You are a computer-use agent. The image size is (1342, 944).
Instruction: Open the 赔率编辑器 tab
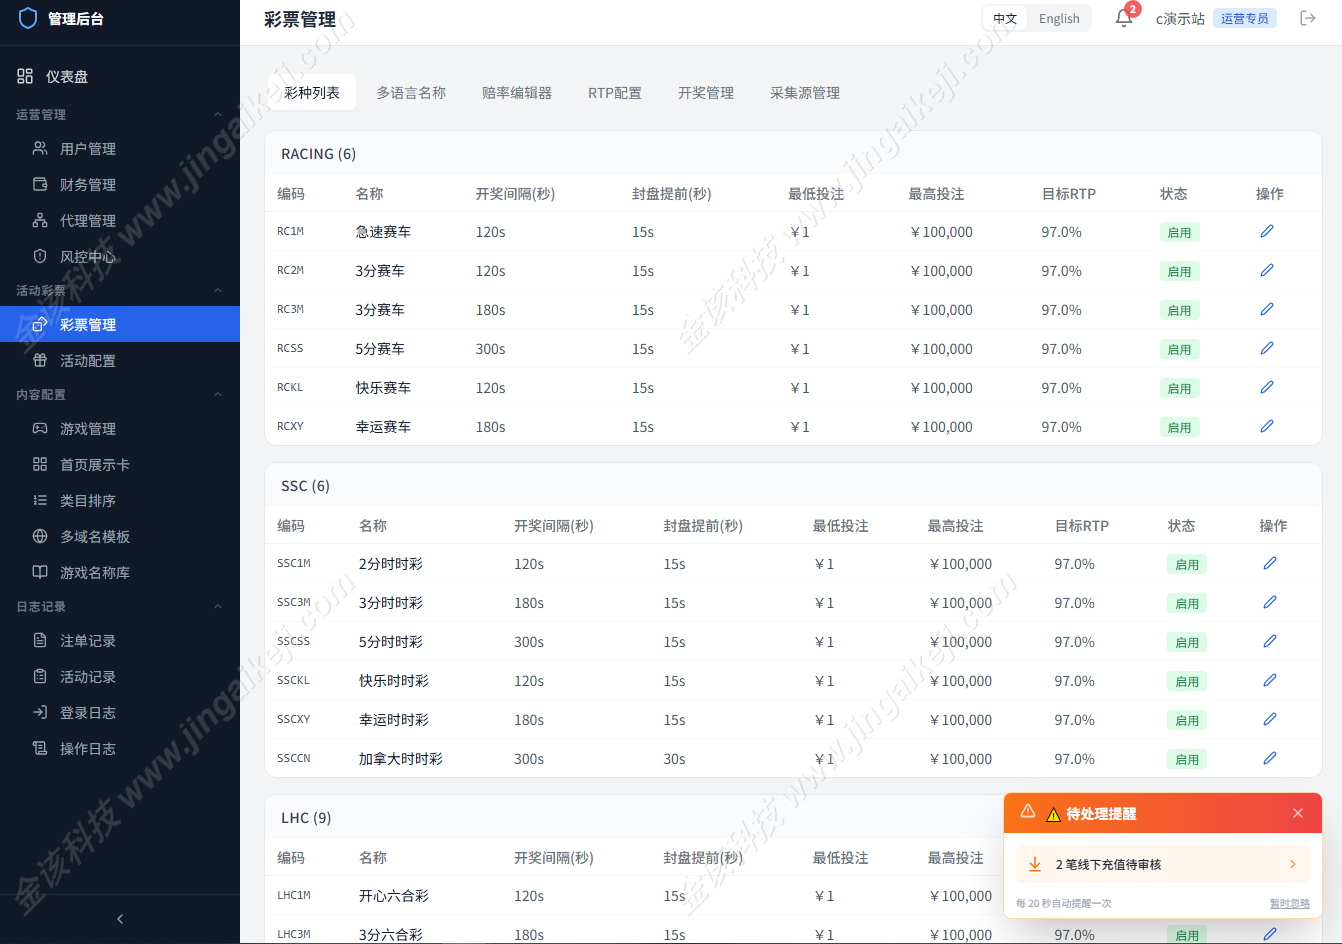pyautogui.click(x=517, y=93)
